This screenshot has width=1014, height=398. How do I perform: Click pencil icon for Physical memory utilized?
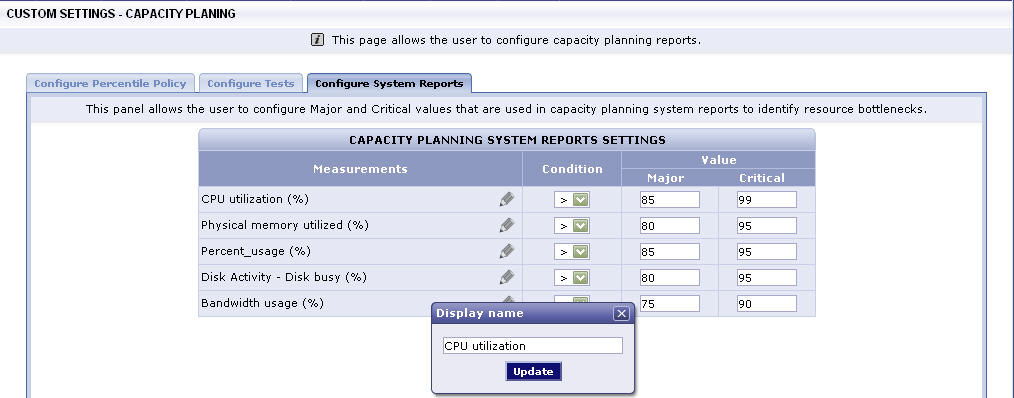tap(507, 225)
